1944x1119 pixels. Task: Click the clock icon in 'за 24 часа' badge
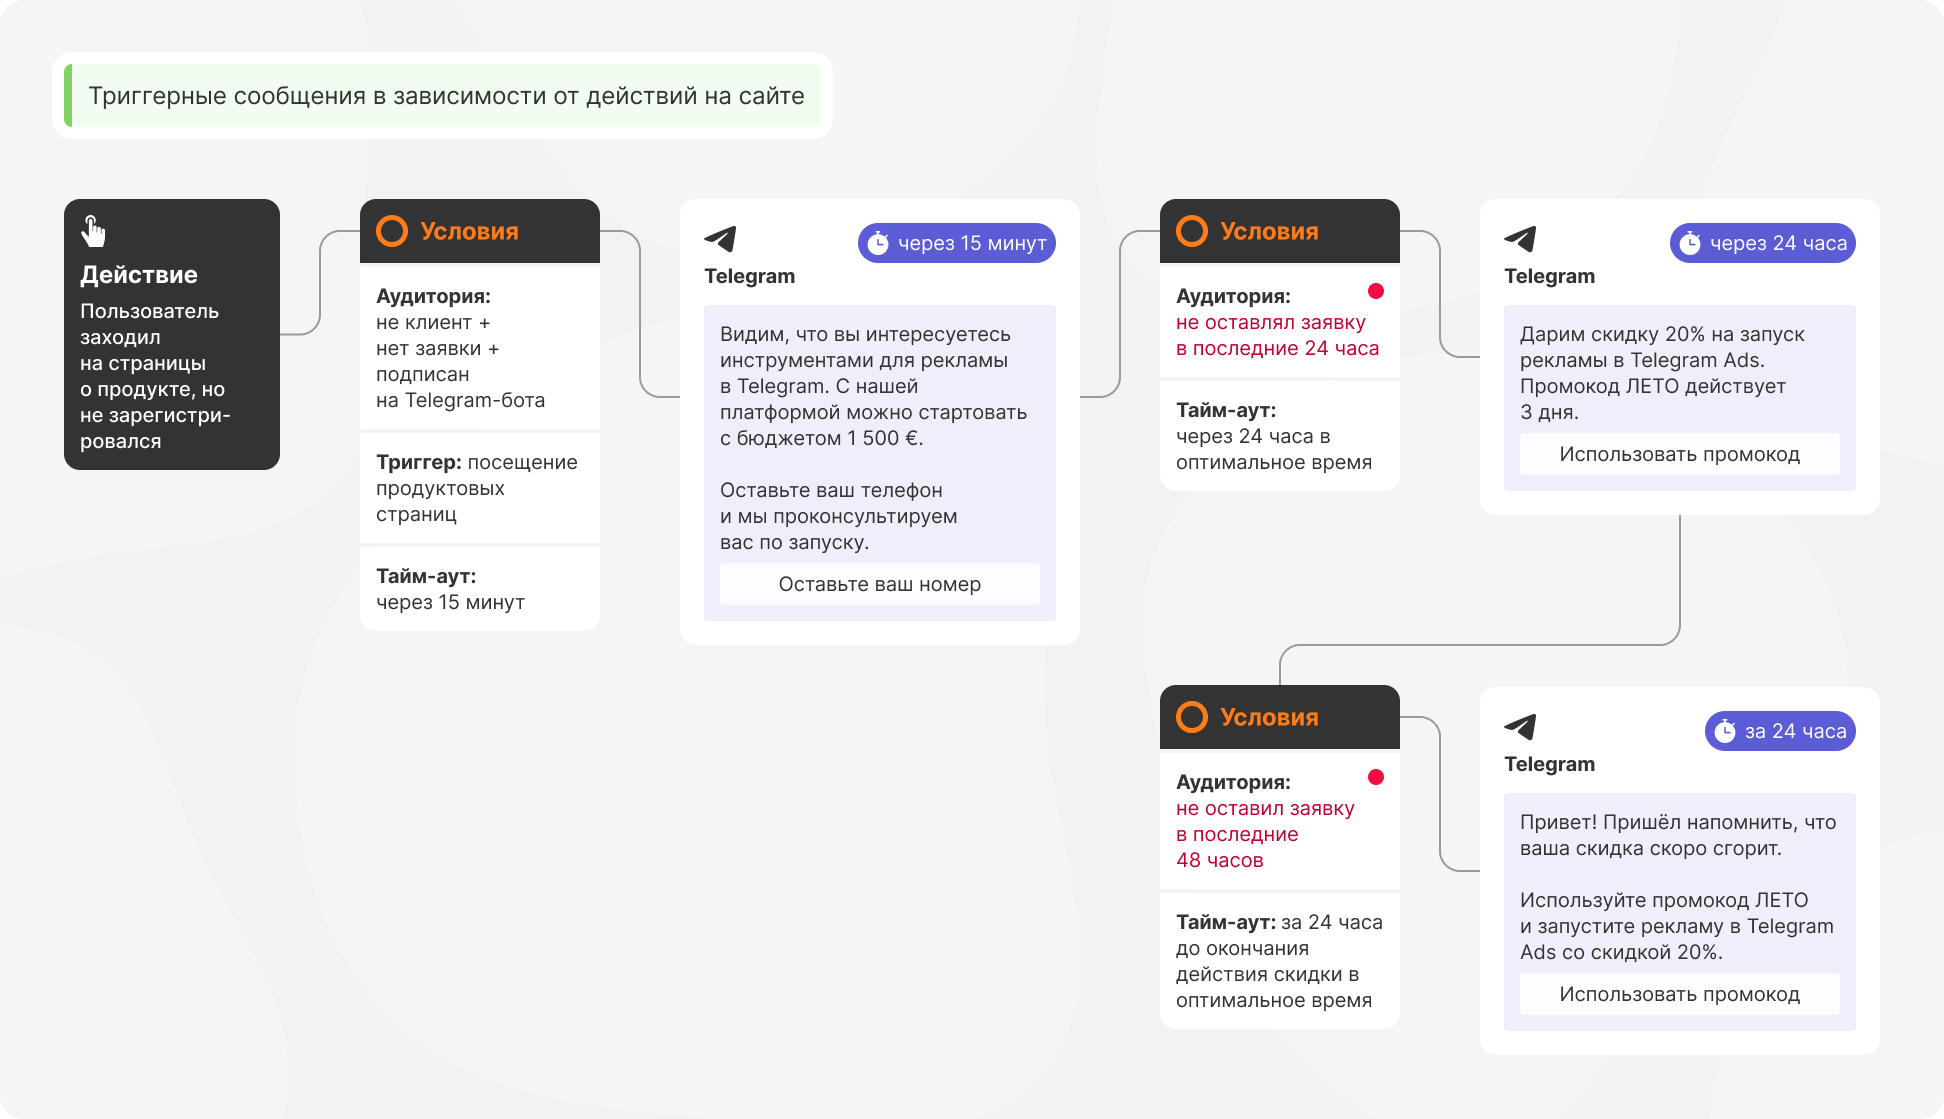[x=1725, y=731]
